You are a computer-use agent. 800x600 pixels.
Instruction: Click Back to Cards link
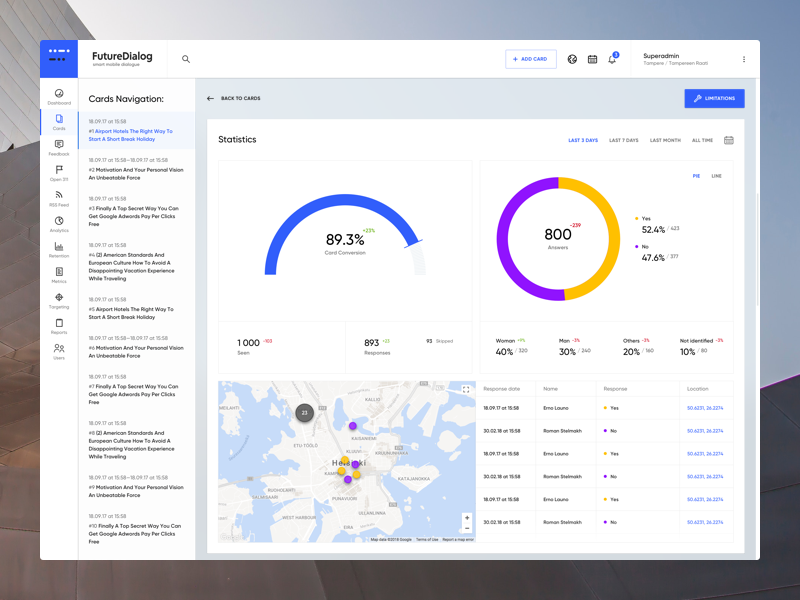click(x=240, y=98)
